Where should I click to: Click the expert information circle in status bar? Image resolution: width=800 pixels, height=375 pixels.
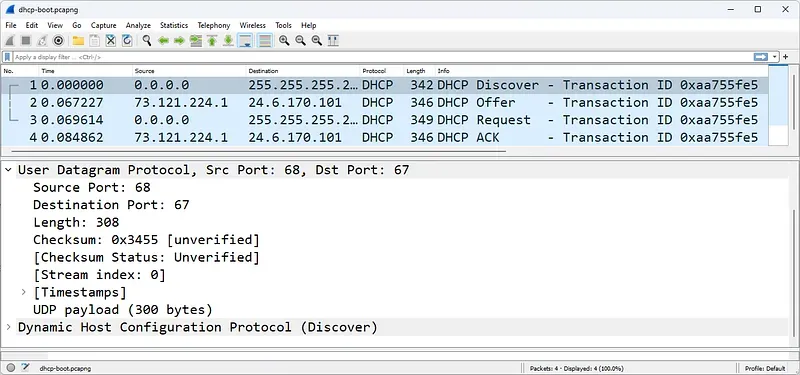tap(11, 368)
